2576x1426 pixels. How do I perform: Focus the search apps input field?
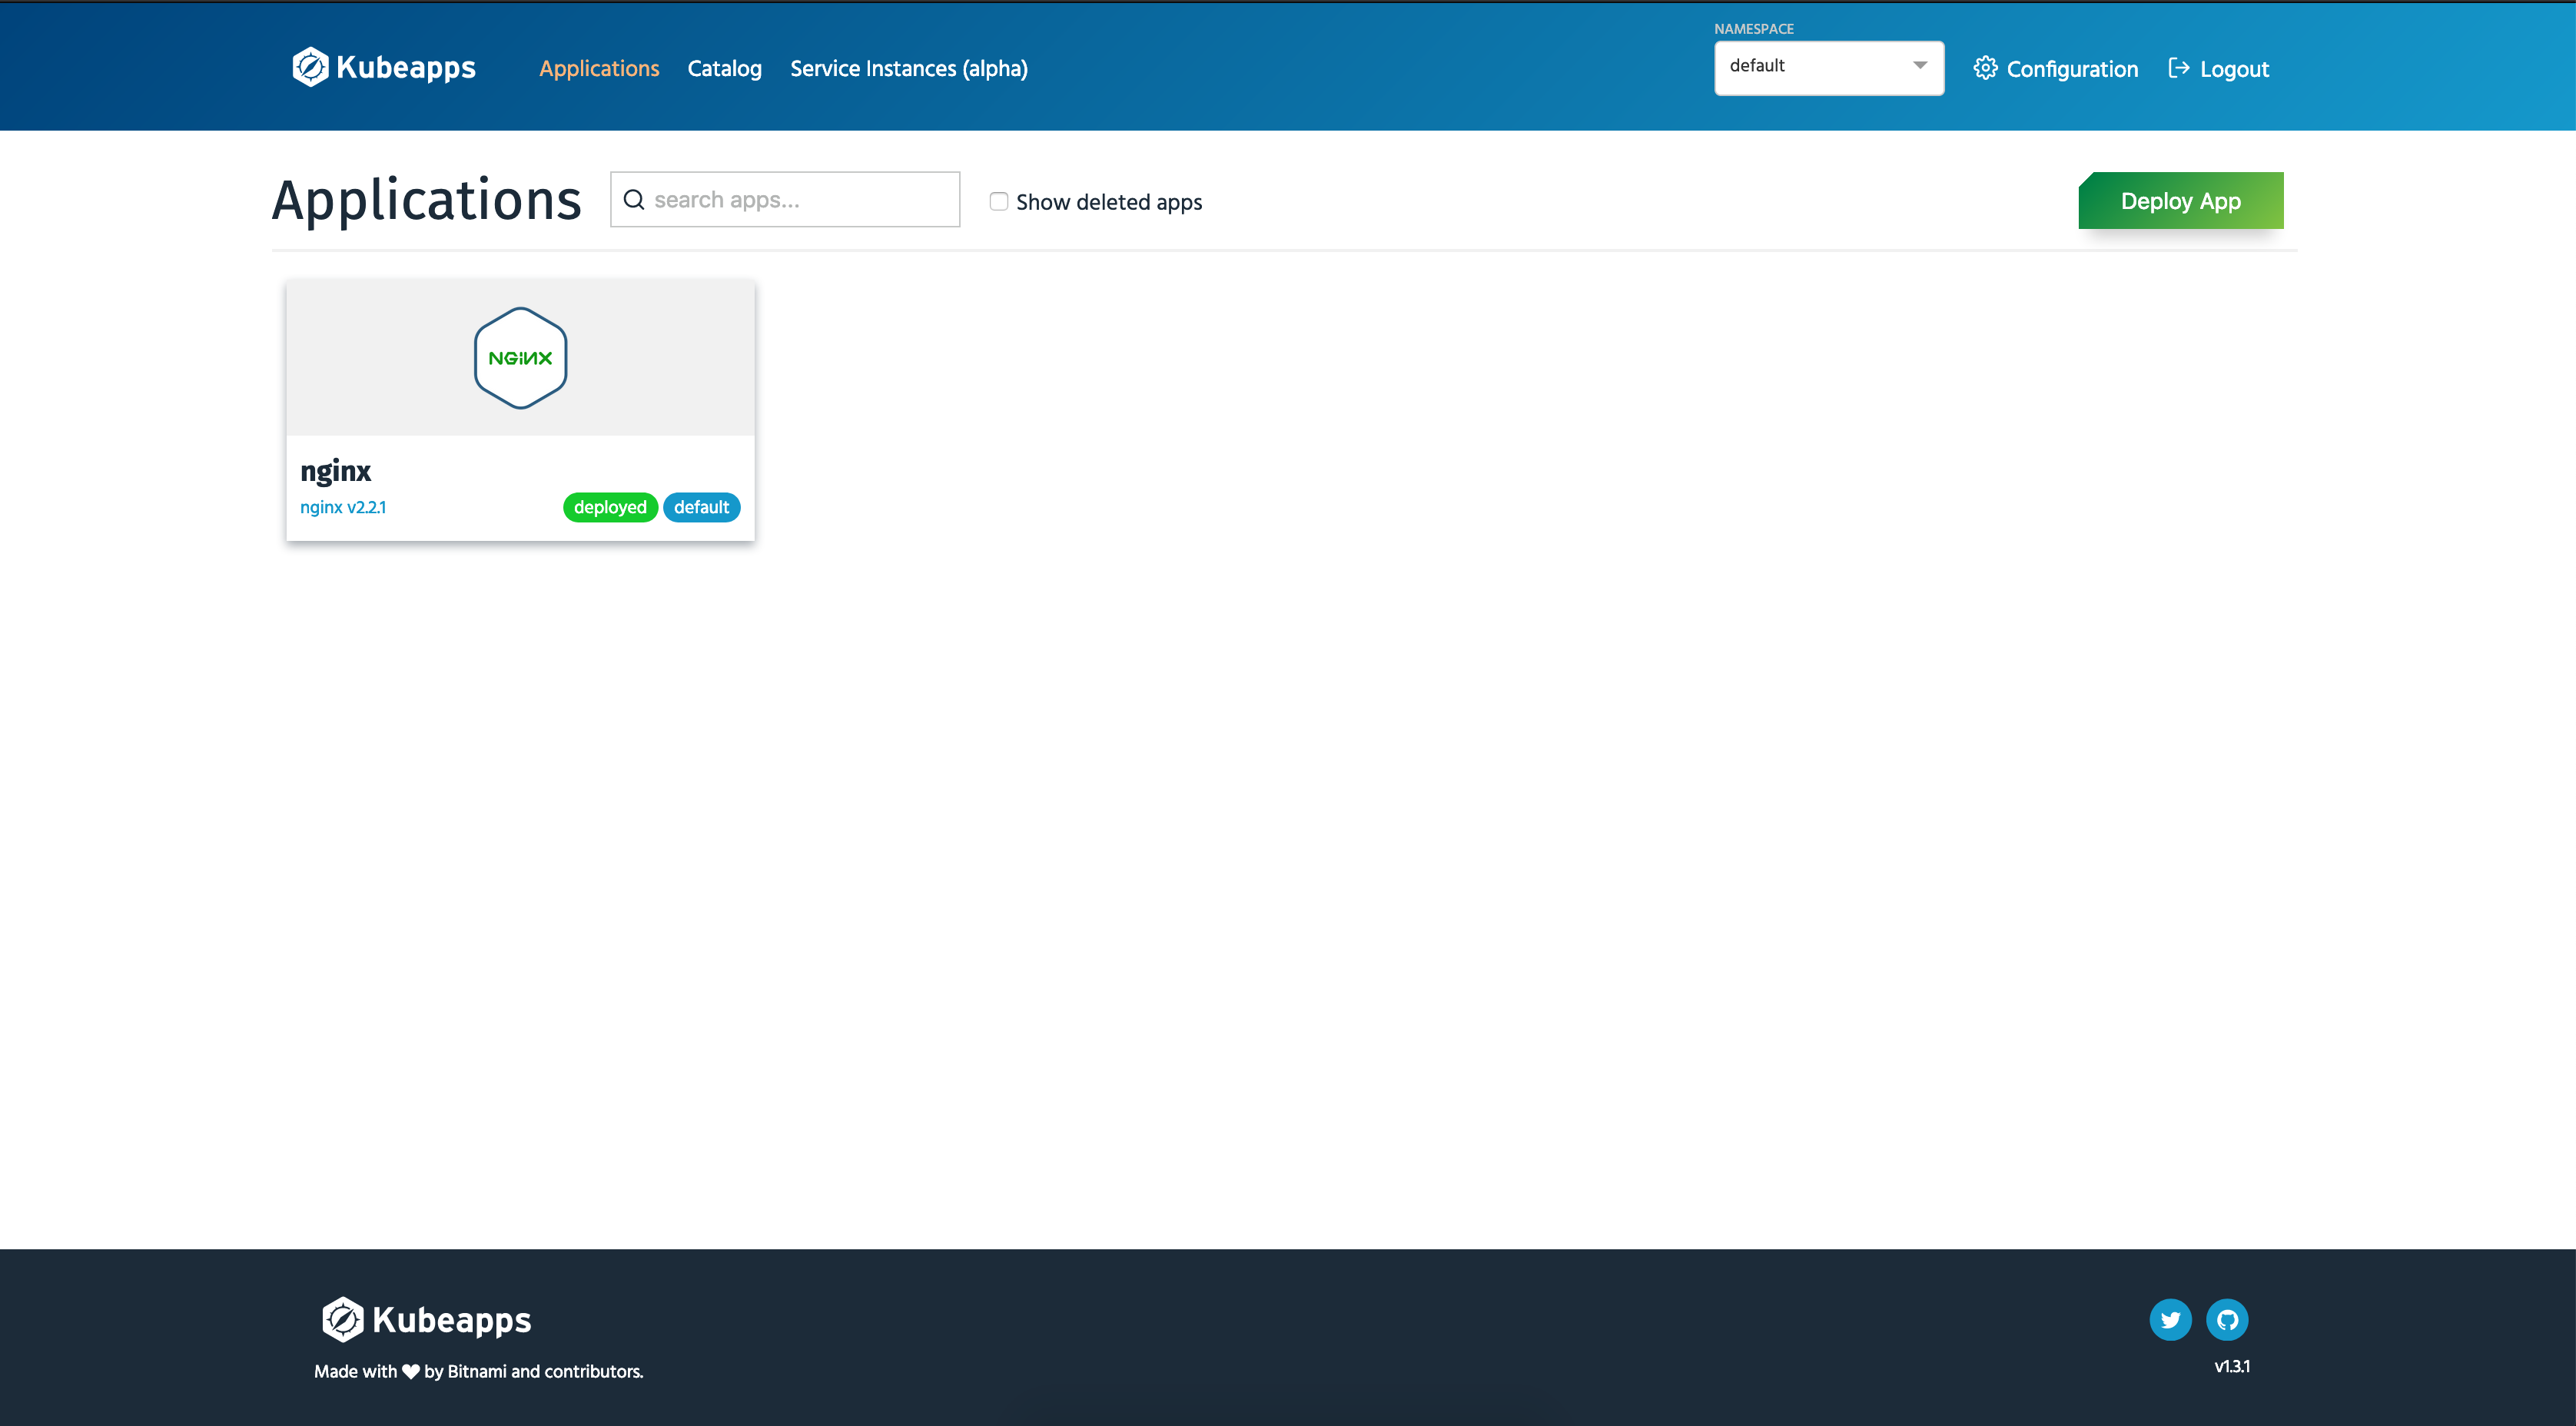pyautogui.click(x=800, y=200)
